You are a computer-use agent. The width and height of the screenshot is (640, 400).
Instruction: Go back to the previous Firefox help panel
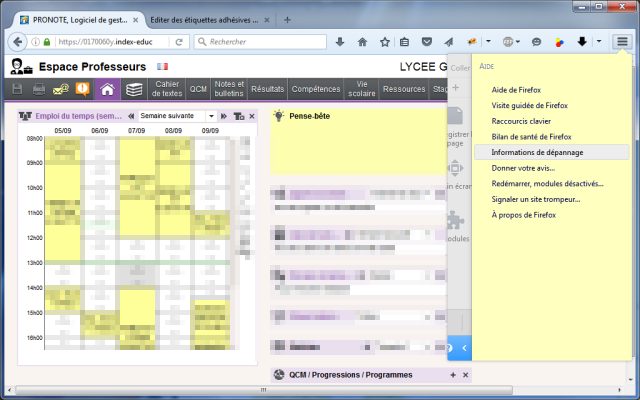point(463,347)
